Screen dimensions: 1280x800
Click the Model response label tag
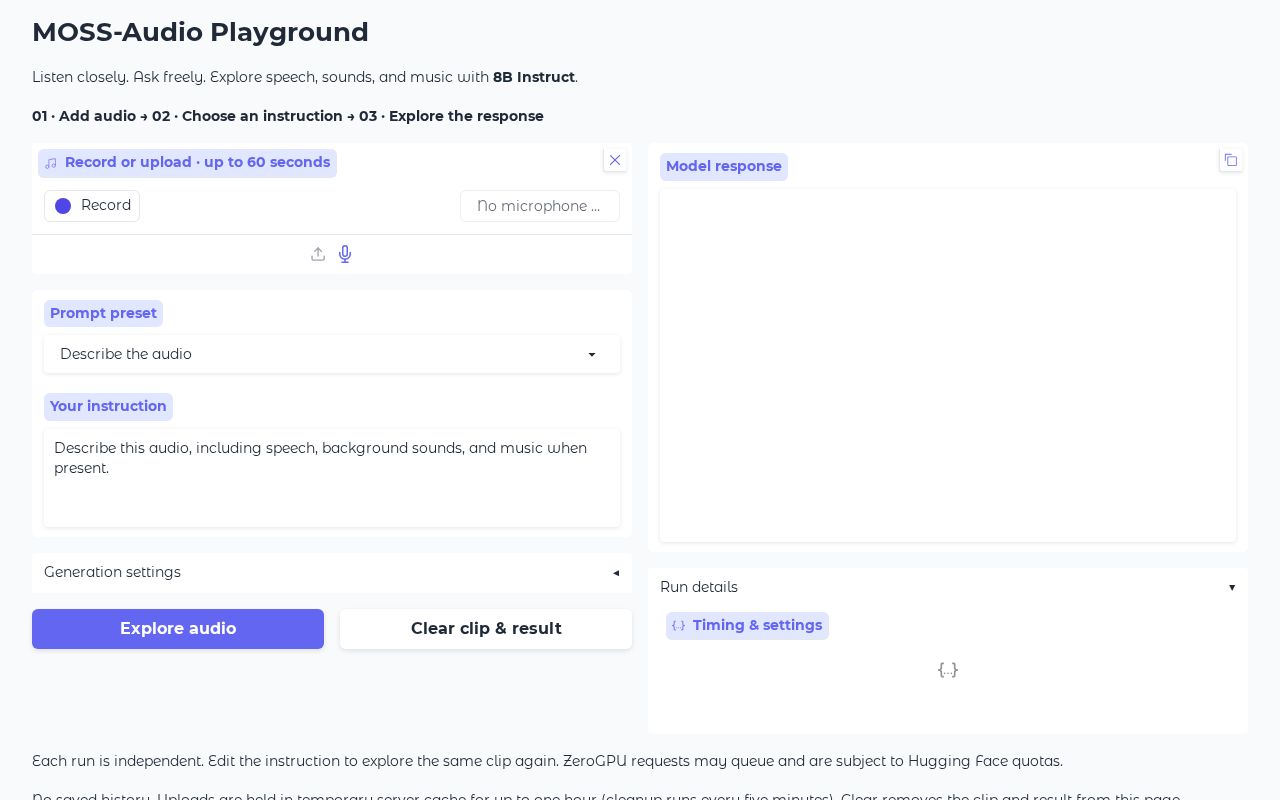click(x=724, y=167)
